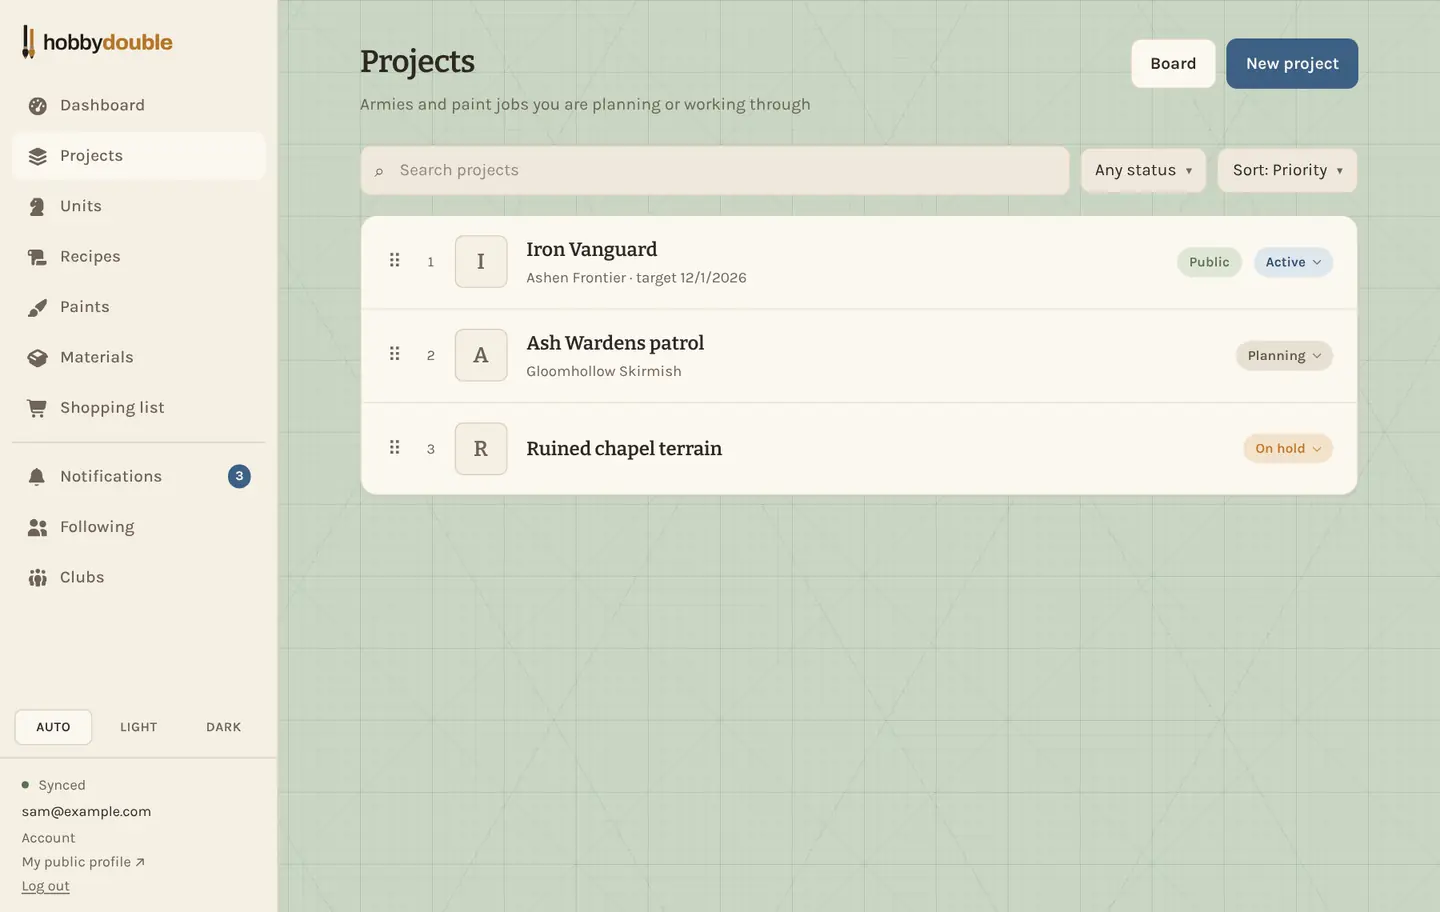The height and width of the screenshot is (912, 1440).
Task: Click the search magnifier icon
Action: pos(379,172)
